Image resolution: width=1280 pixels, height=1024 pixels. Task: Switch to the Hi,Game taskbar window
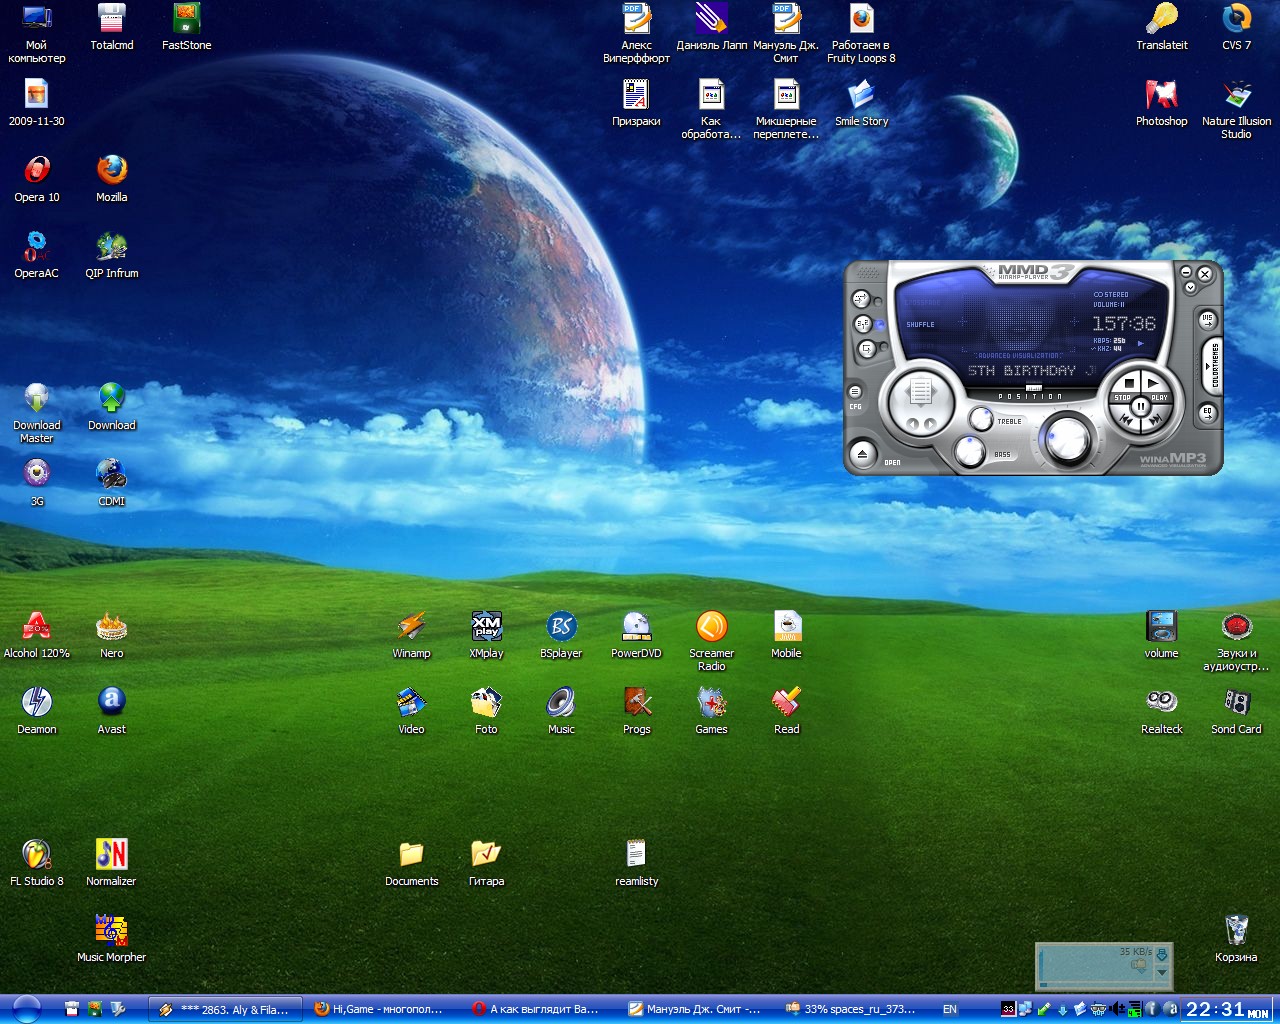tap(379, 1009)
